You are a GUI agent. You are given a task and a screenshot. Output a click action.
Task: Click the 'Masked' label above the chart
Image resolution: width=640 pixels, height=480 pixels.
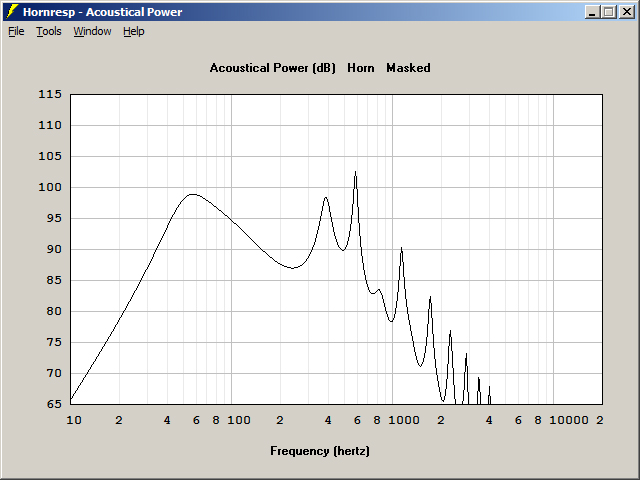click(408, 68)
